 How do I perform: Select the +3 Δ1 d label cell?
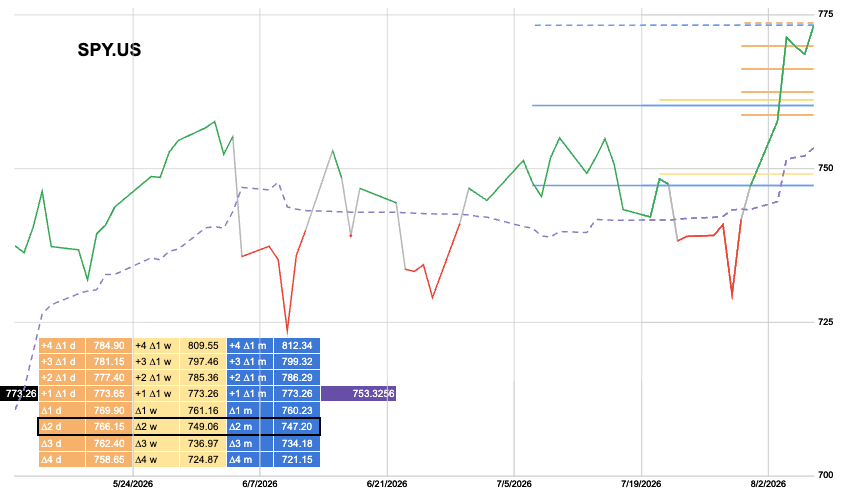(62, 362)
